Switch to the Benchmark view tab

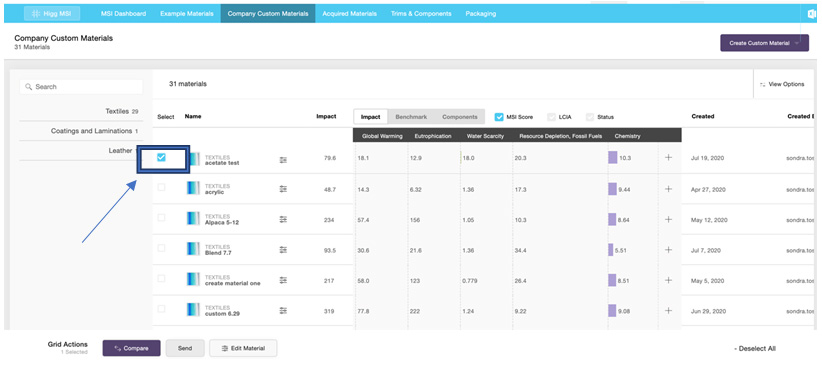tap(411, 117)
